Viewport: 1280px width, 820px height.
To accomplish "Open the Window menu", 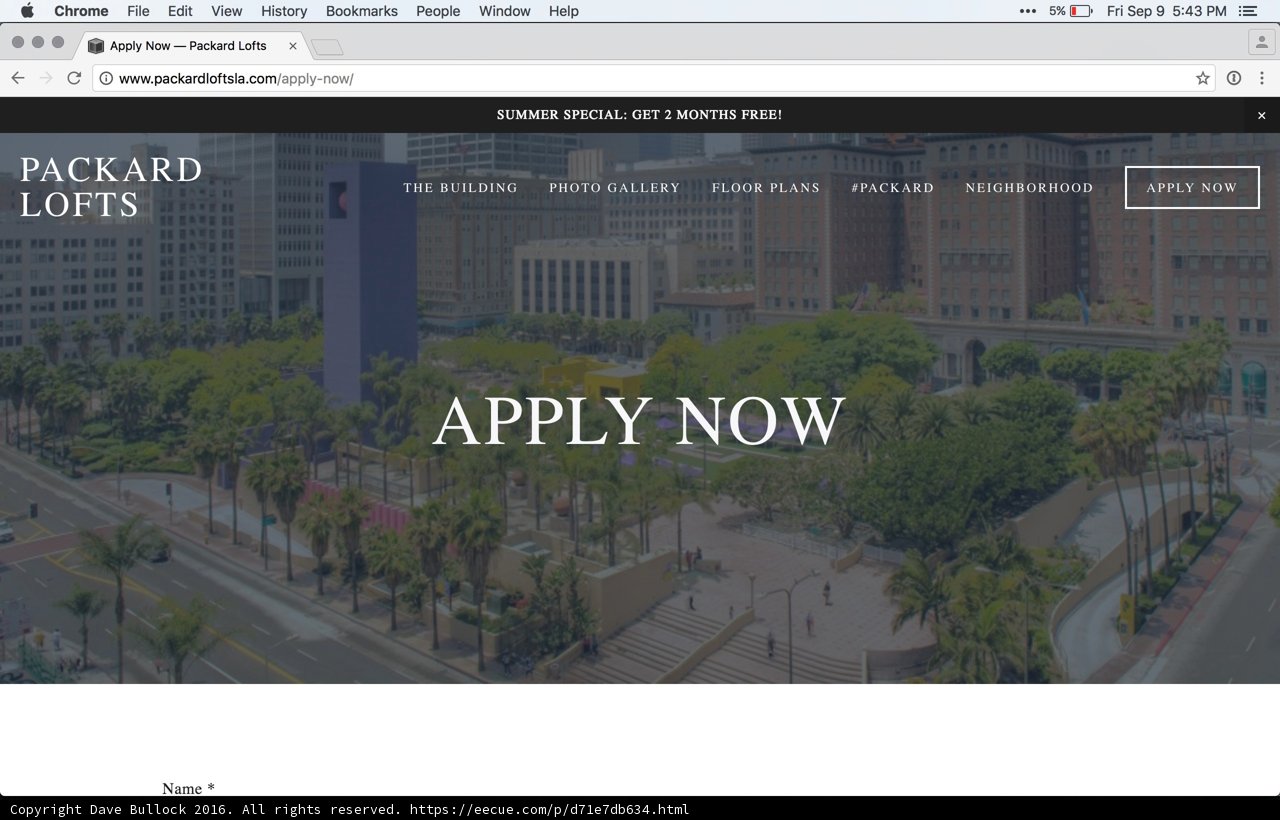I will (505, 11).
